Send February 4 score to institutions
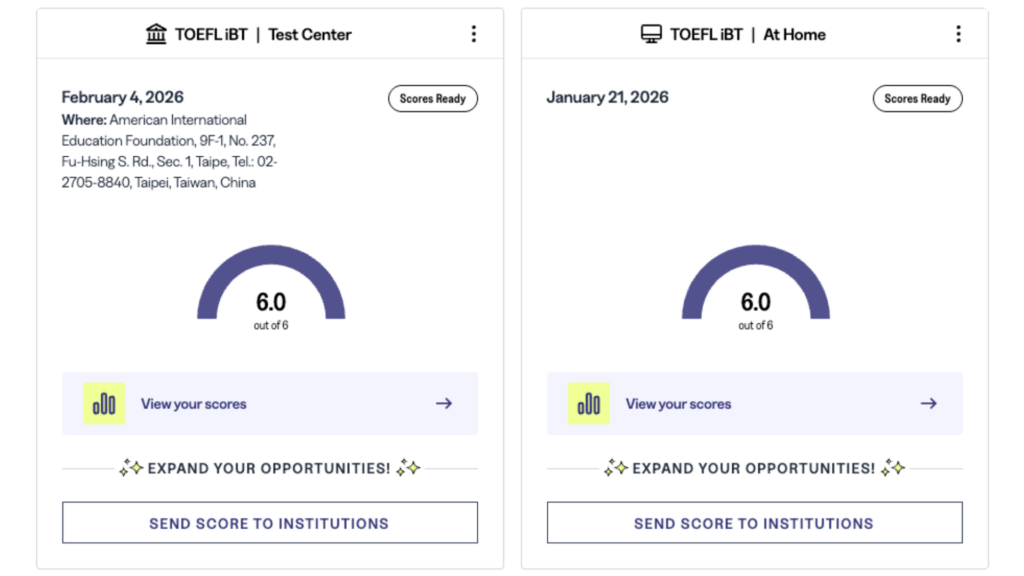The image size is (1024, 576). [270, 523]
